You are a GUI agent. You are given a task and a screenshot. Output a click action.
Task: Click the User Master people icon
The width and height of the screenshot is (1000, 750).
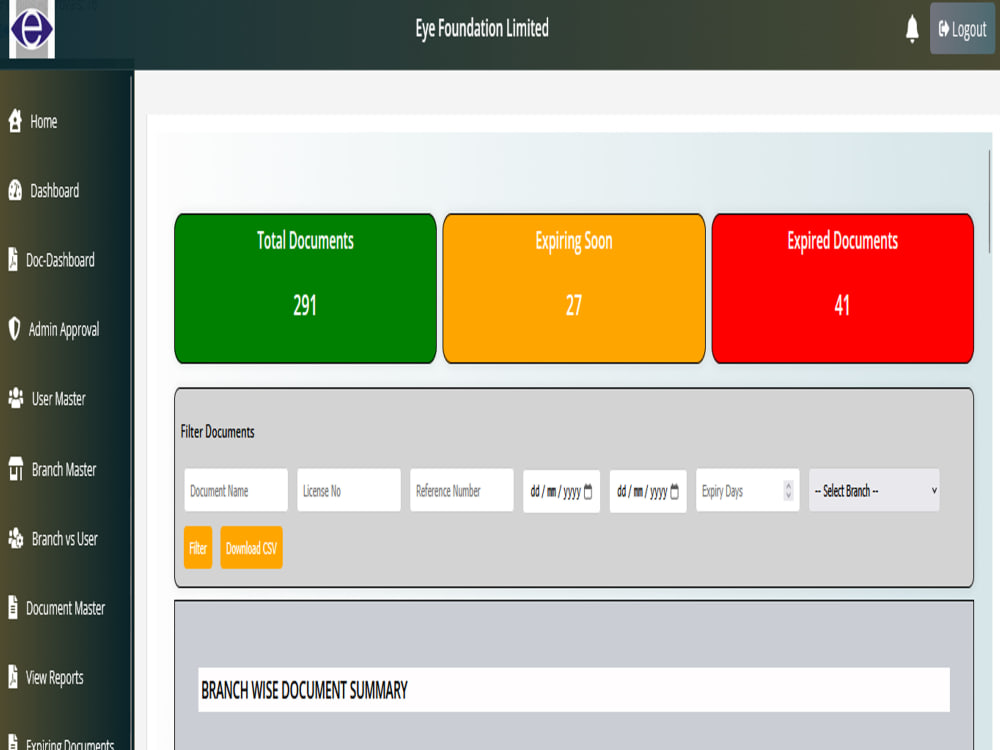point(16,397)
